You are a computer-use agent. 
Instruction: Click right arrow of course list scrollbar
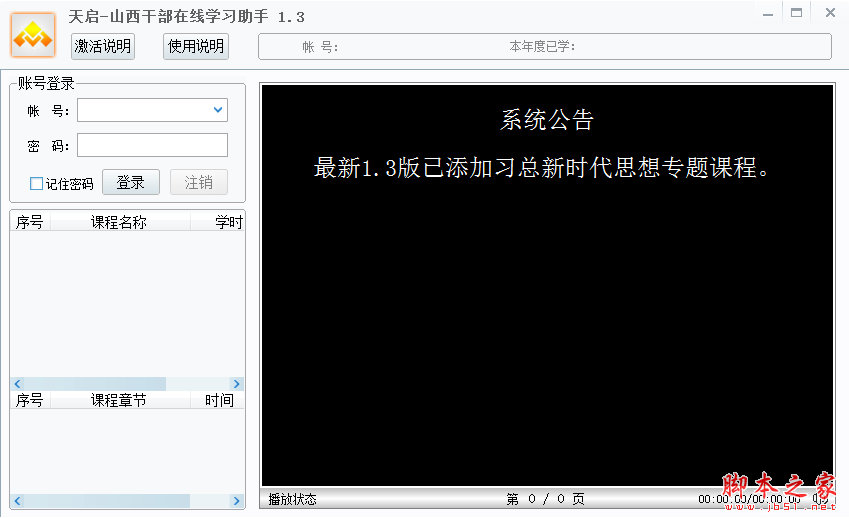click(x=237, y=384)
